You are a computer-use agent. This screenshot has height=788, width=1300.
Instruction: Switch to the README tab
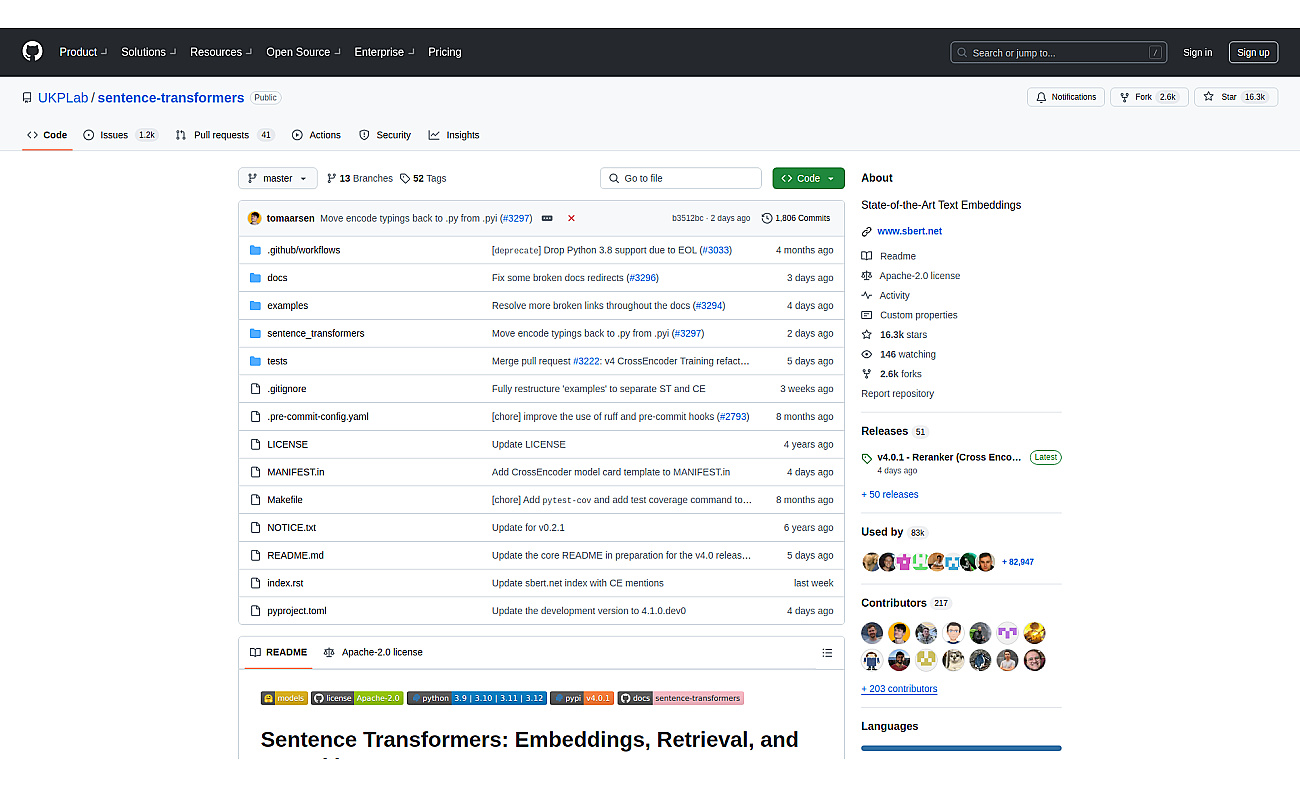tap(278, 653)
